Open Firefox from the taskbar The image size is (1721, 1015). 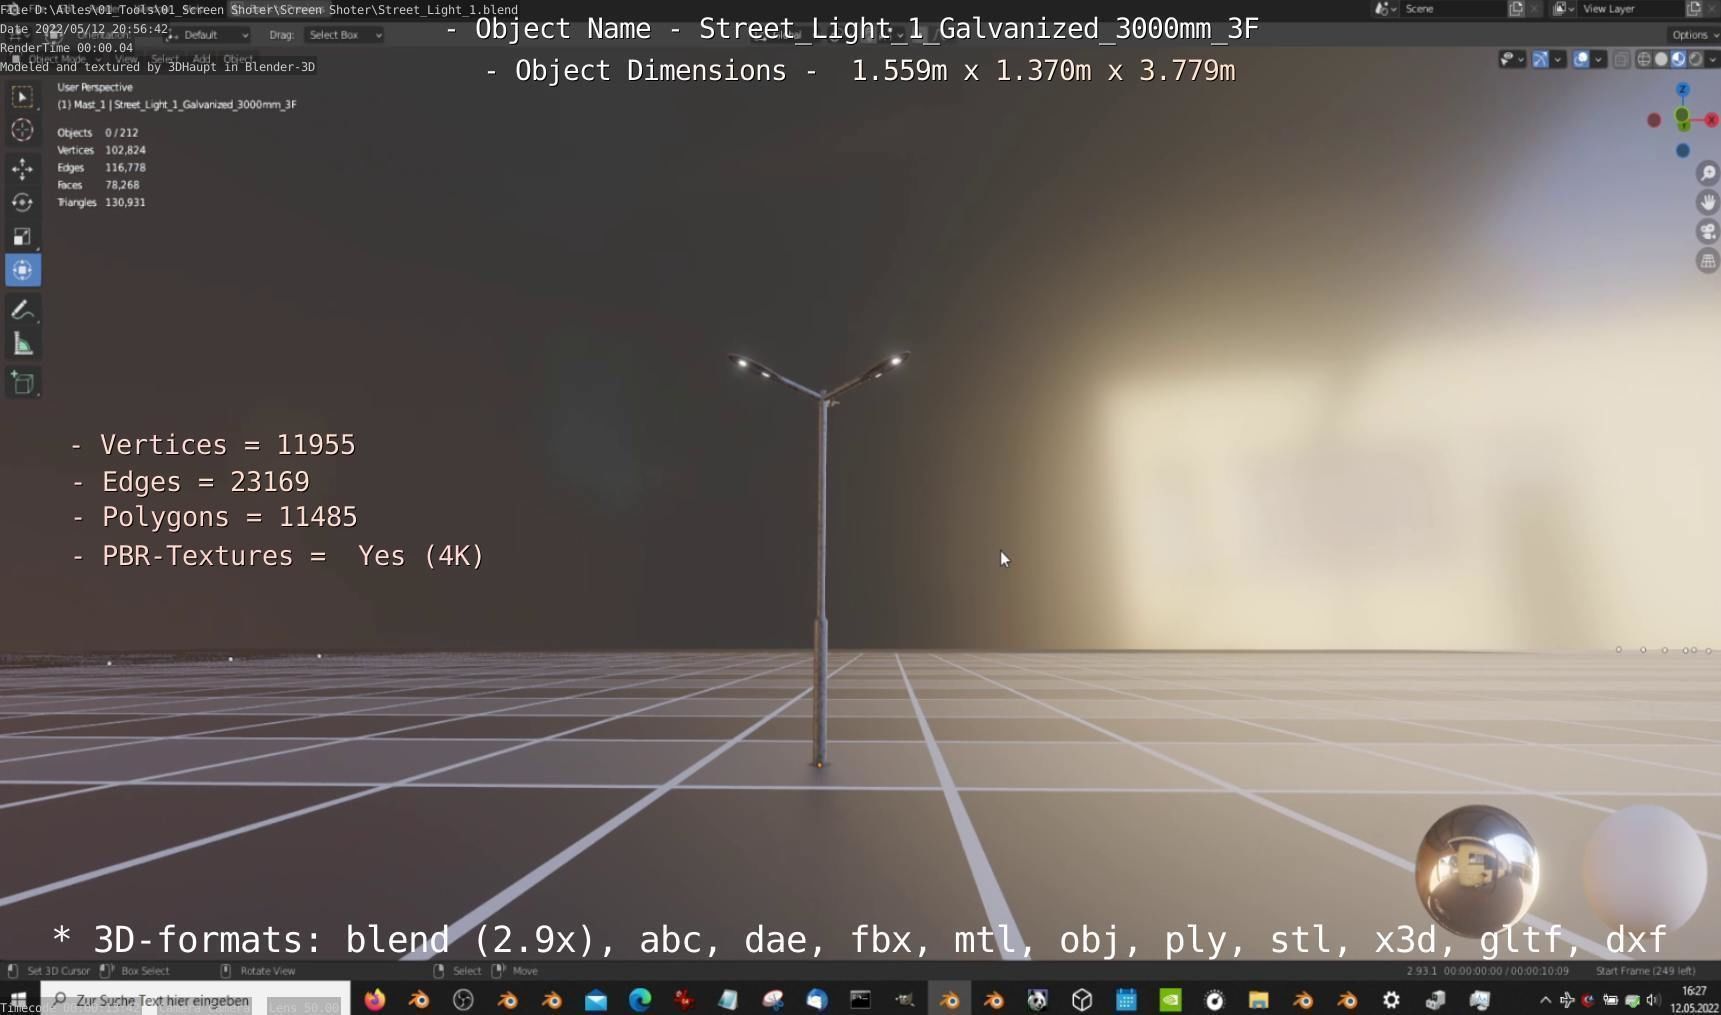[375, 999]
